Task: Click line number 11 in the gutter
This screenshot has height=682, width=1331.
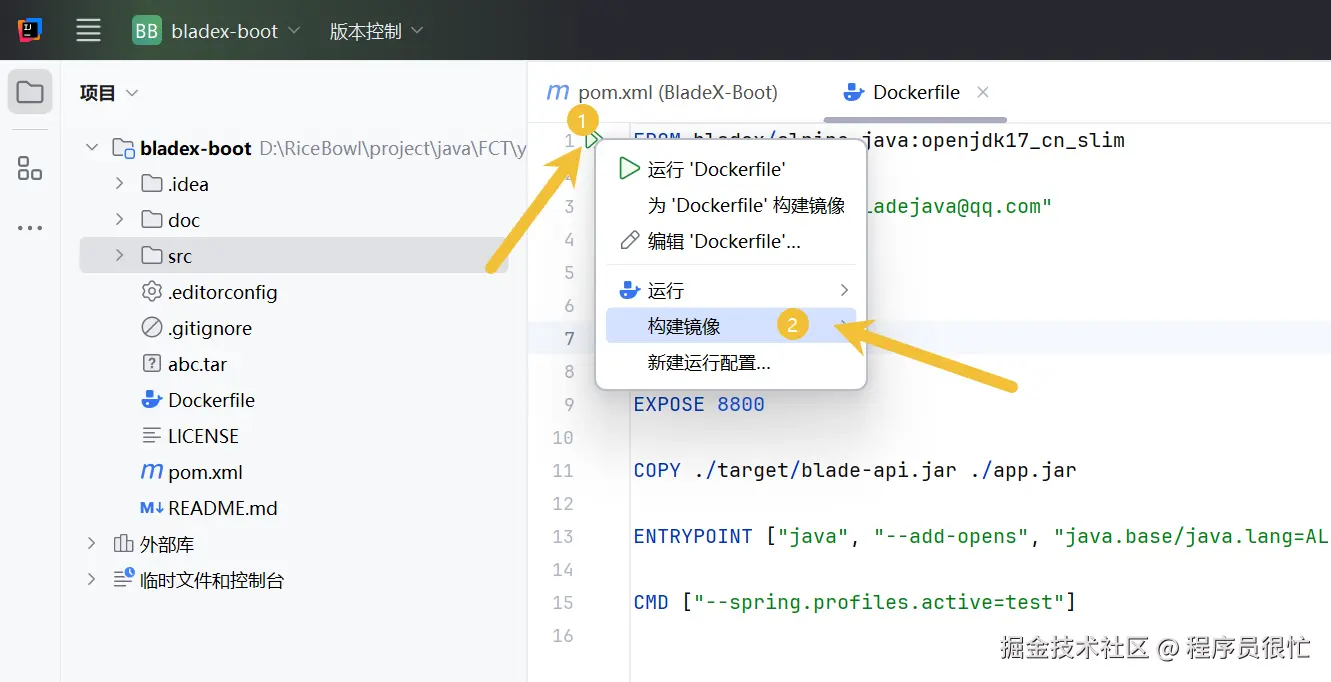Action: click(563, 470)
